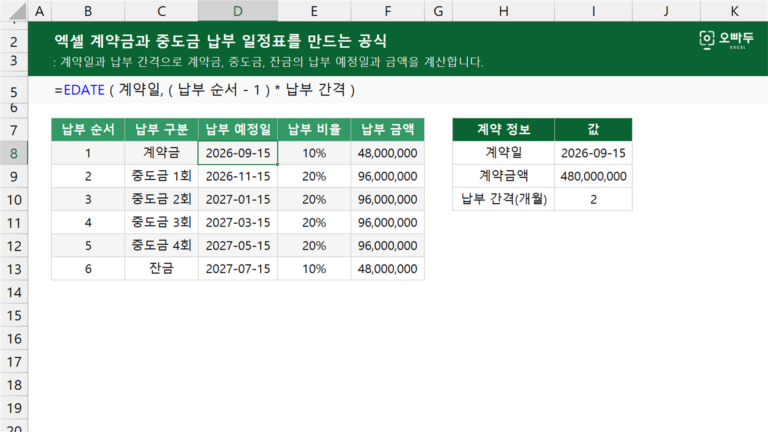This screenshot has height=432, width=768.
Task: Select 96,000,000 in the 중도금 1회 row
Action: point(387,176)
